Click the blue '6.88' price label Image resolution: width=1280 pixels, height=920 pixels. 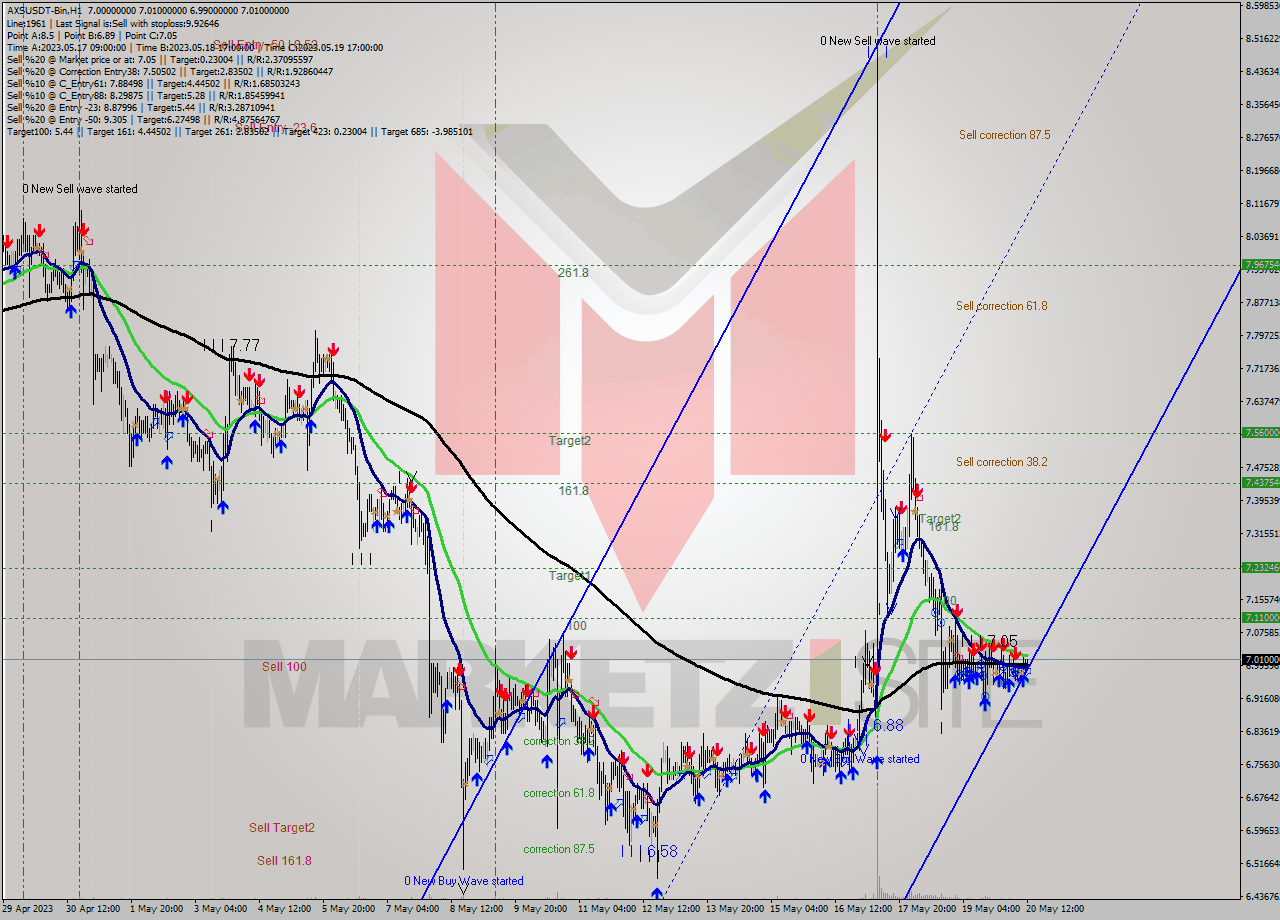point(888,725)
